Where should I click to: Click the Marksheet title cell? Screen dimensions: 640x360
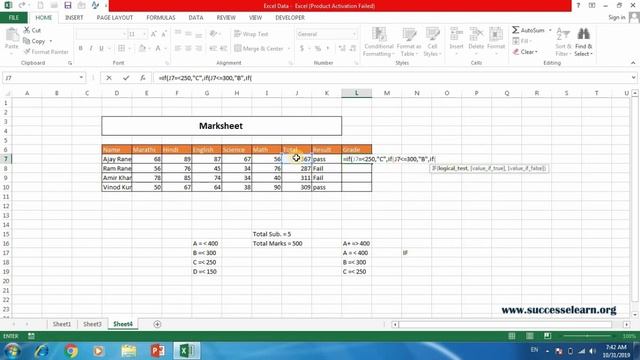[221, 126]
